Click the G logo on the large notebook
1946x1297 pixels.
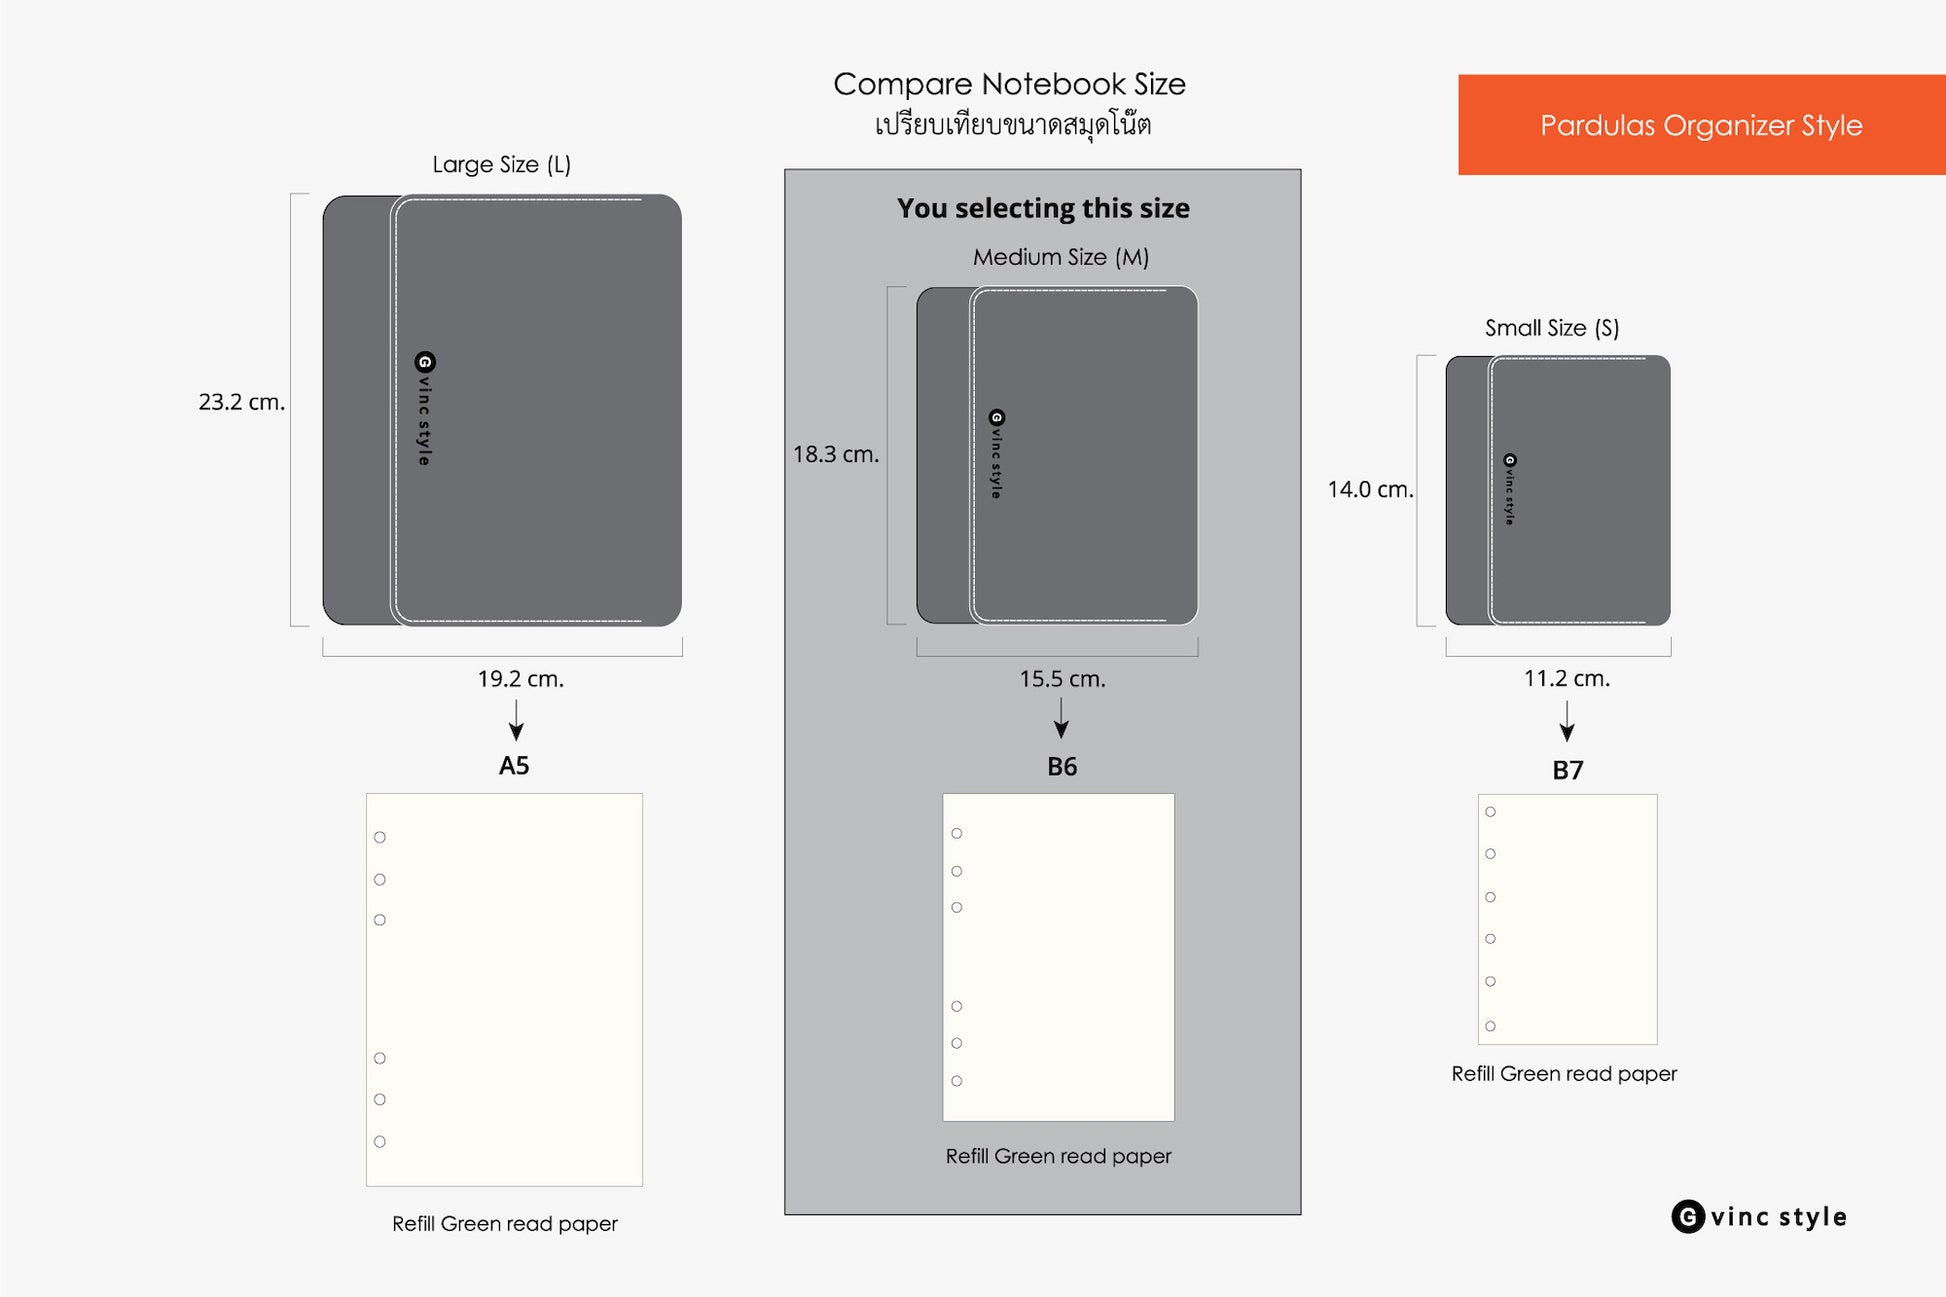(x=425, y=362)
